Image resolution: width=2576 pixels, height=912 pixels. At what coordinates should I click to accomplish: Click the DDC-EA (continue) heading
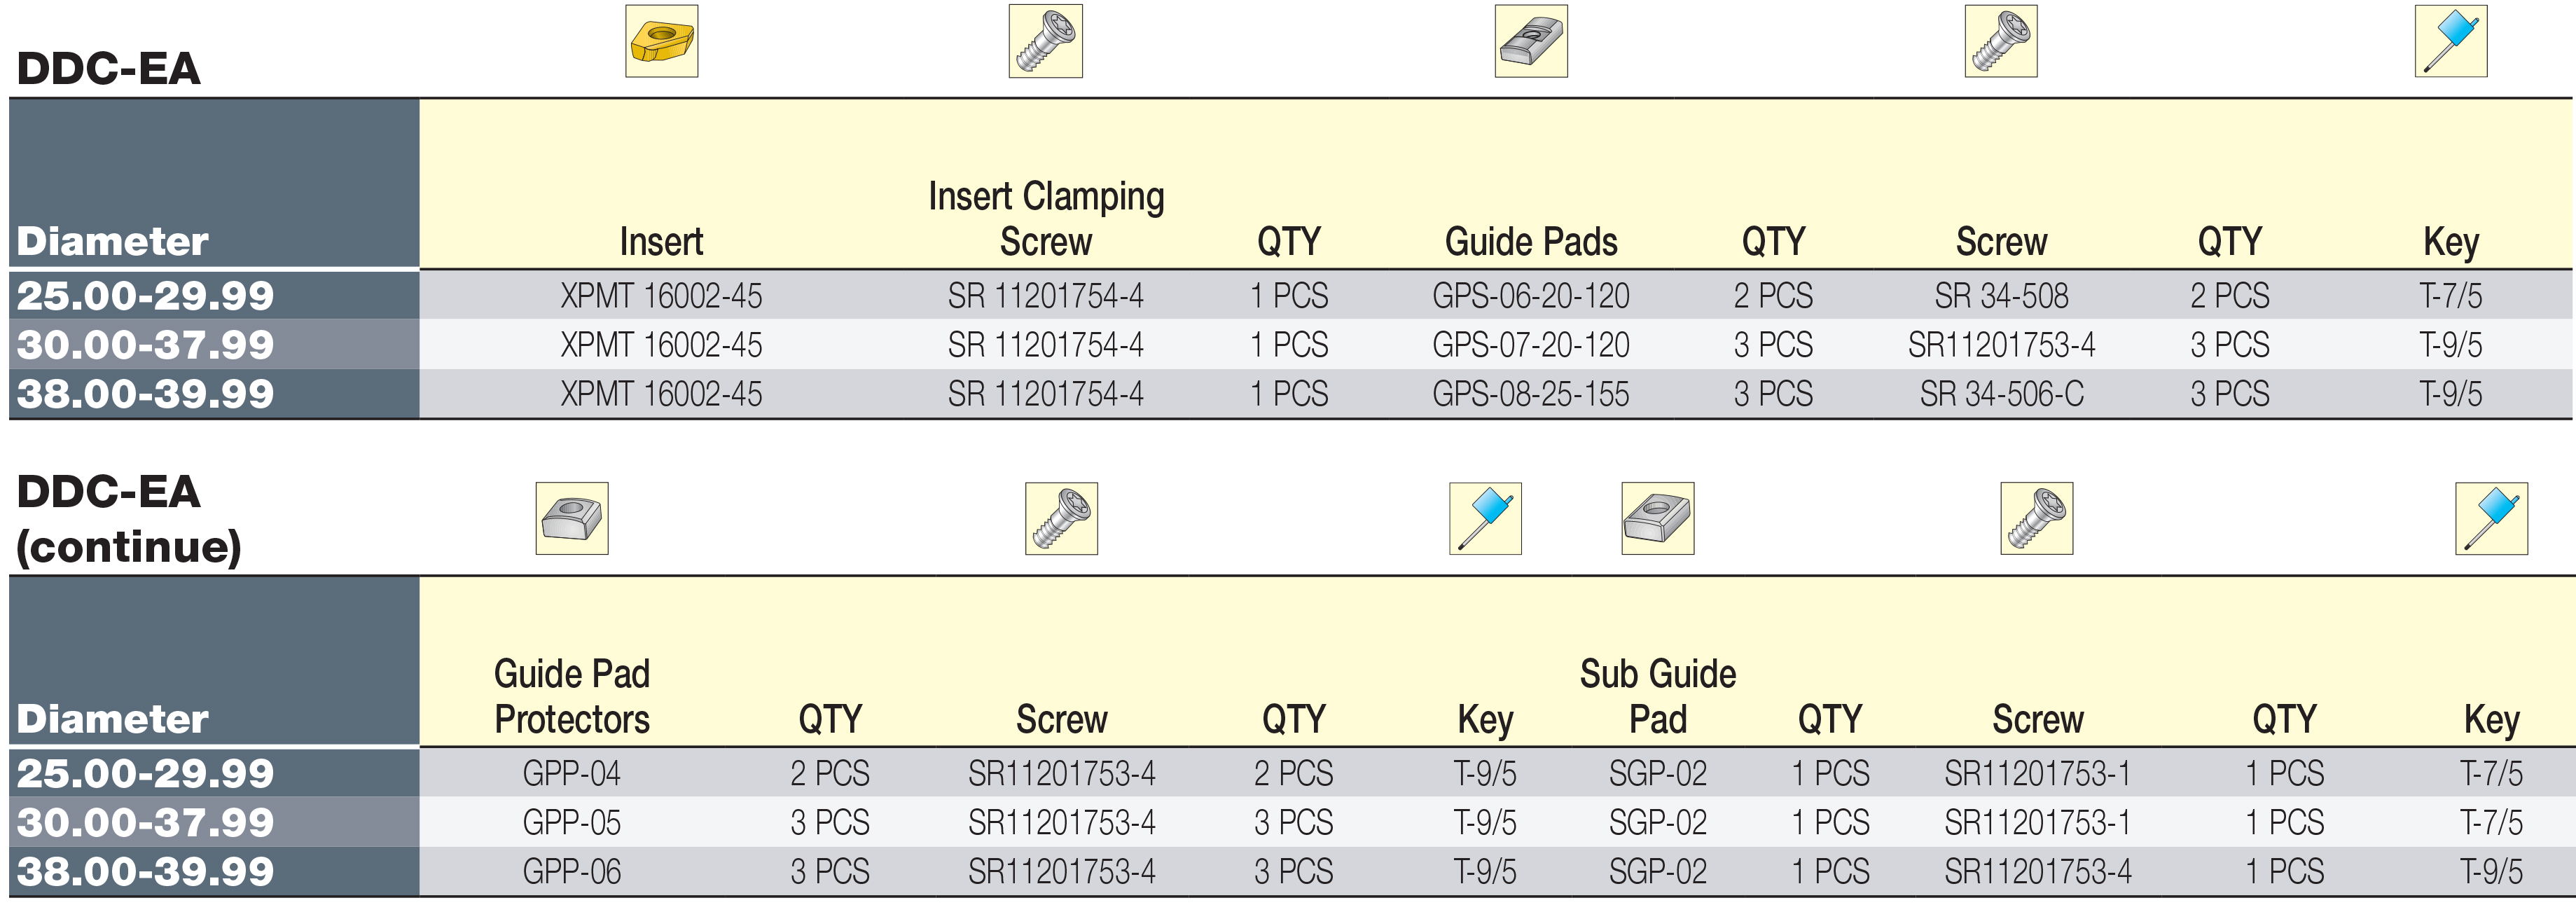click(129, 519)
